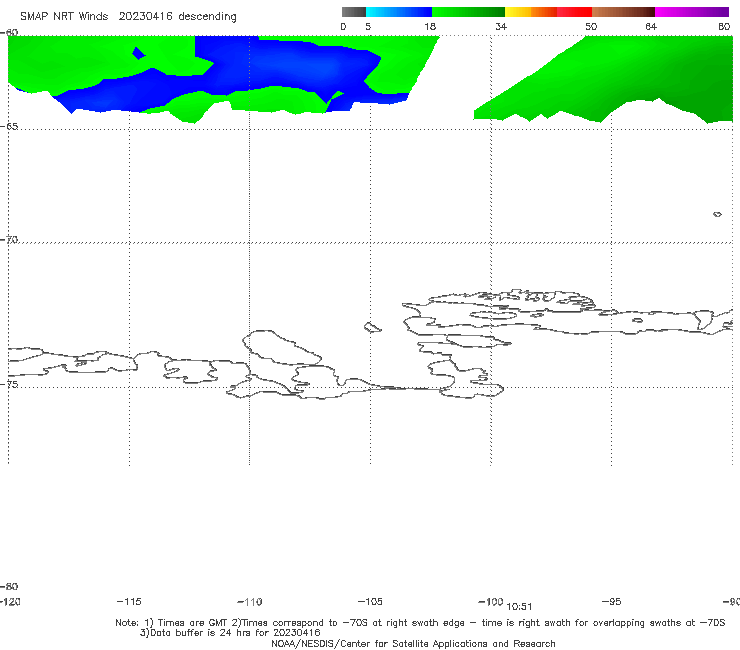740x650 pixels.
Task: Click the longitude label '-100'
Action: click(x=491, y=601)
